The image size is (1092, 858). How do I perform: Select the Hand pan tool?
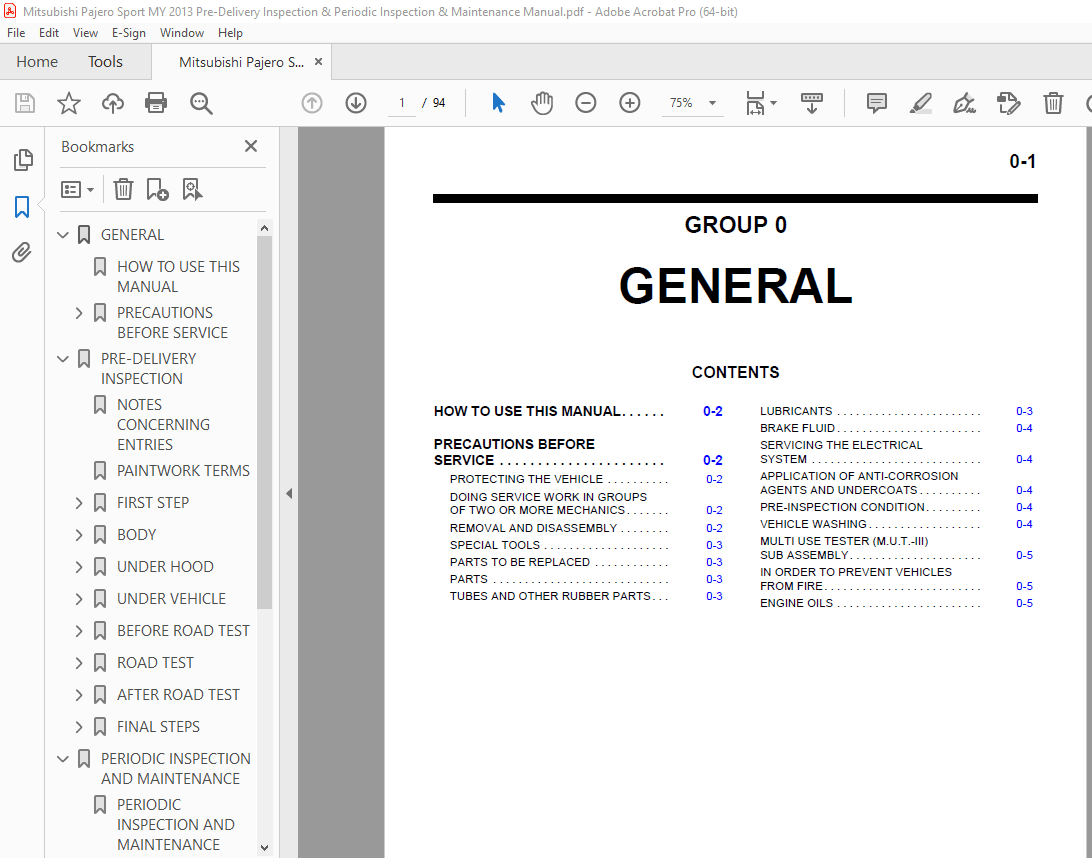(542, 103)
